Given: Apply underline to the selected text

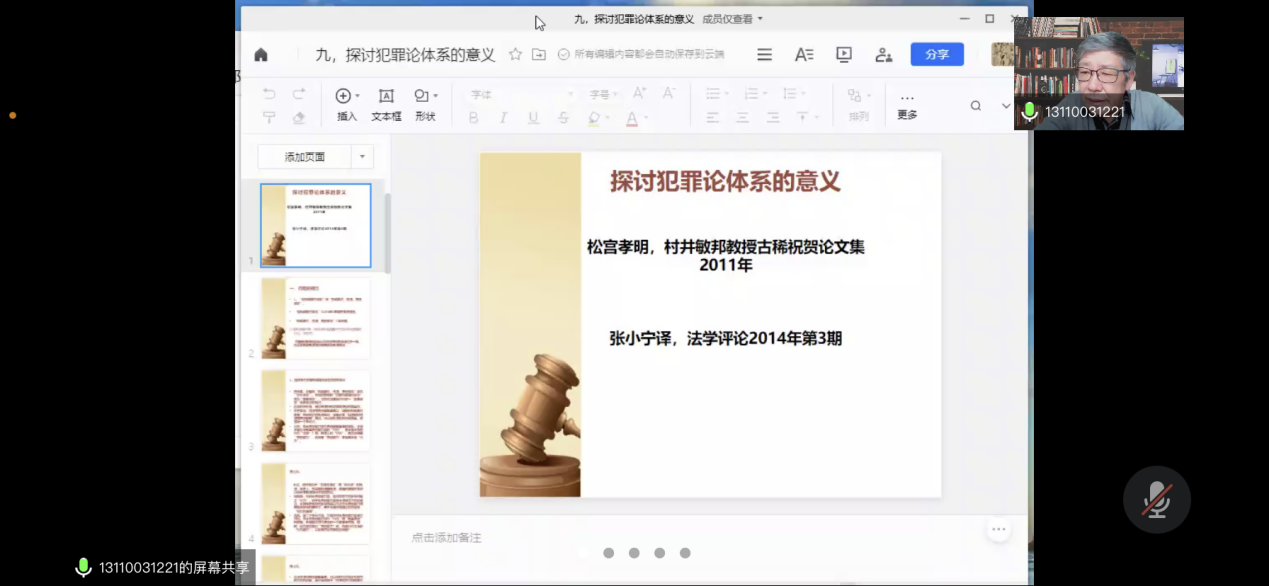Looking at the screenshot, I should pos(533,117).
